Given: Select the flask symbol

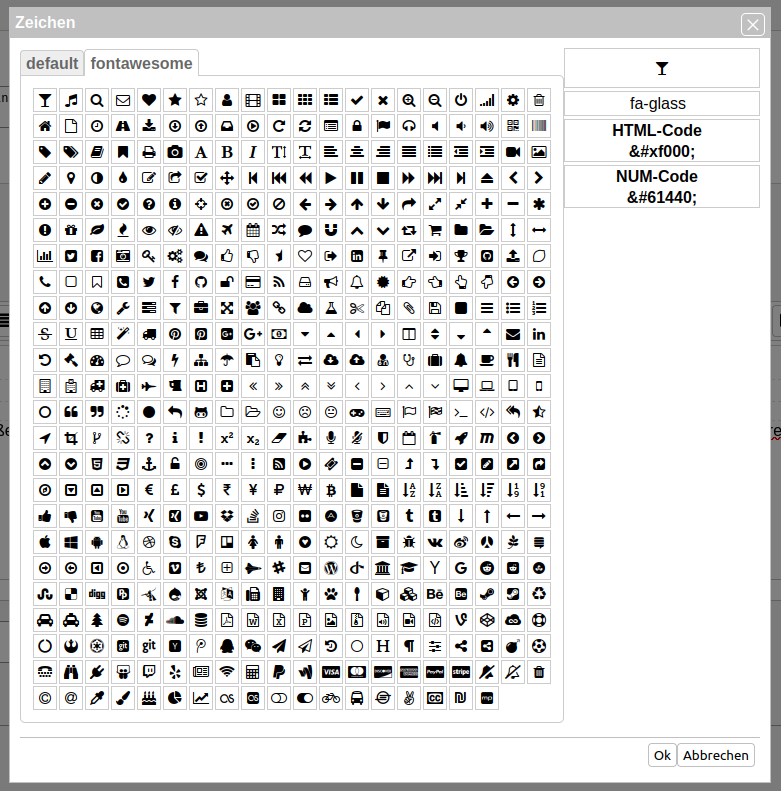Looking at the screenshot, I should pos(331,308).
